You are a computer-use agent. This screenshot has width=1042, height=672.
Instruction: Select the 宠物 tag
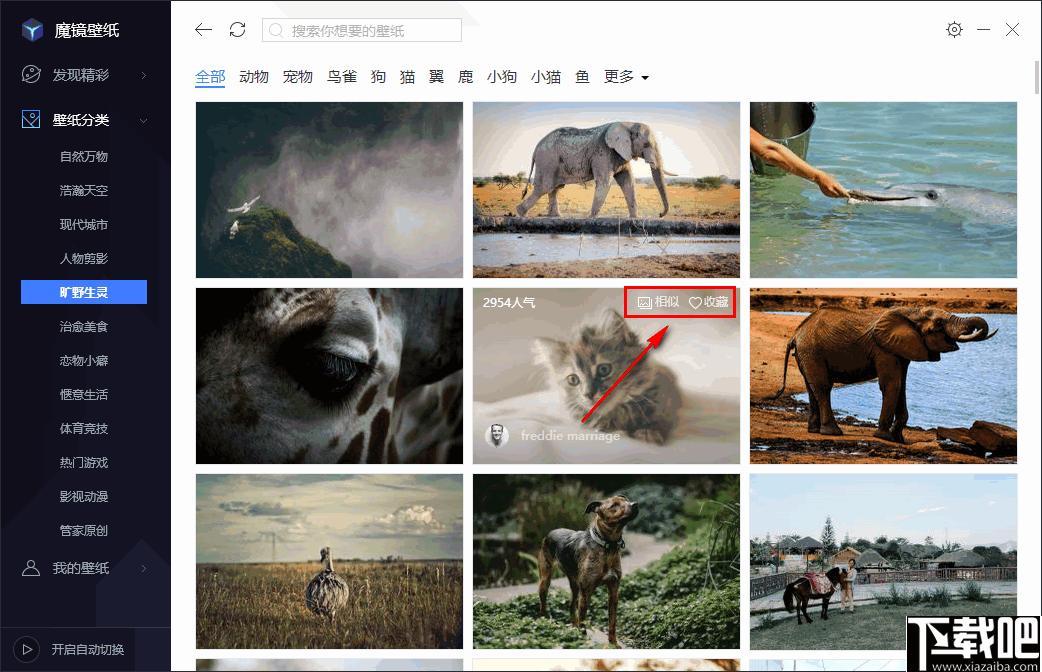(x=298, y=77)
